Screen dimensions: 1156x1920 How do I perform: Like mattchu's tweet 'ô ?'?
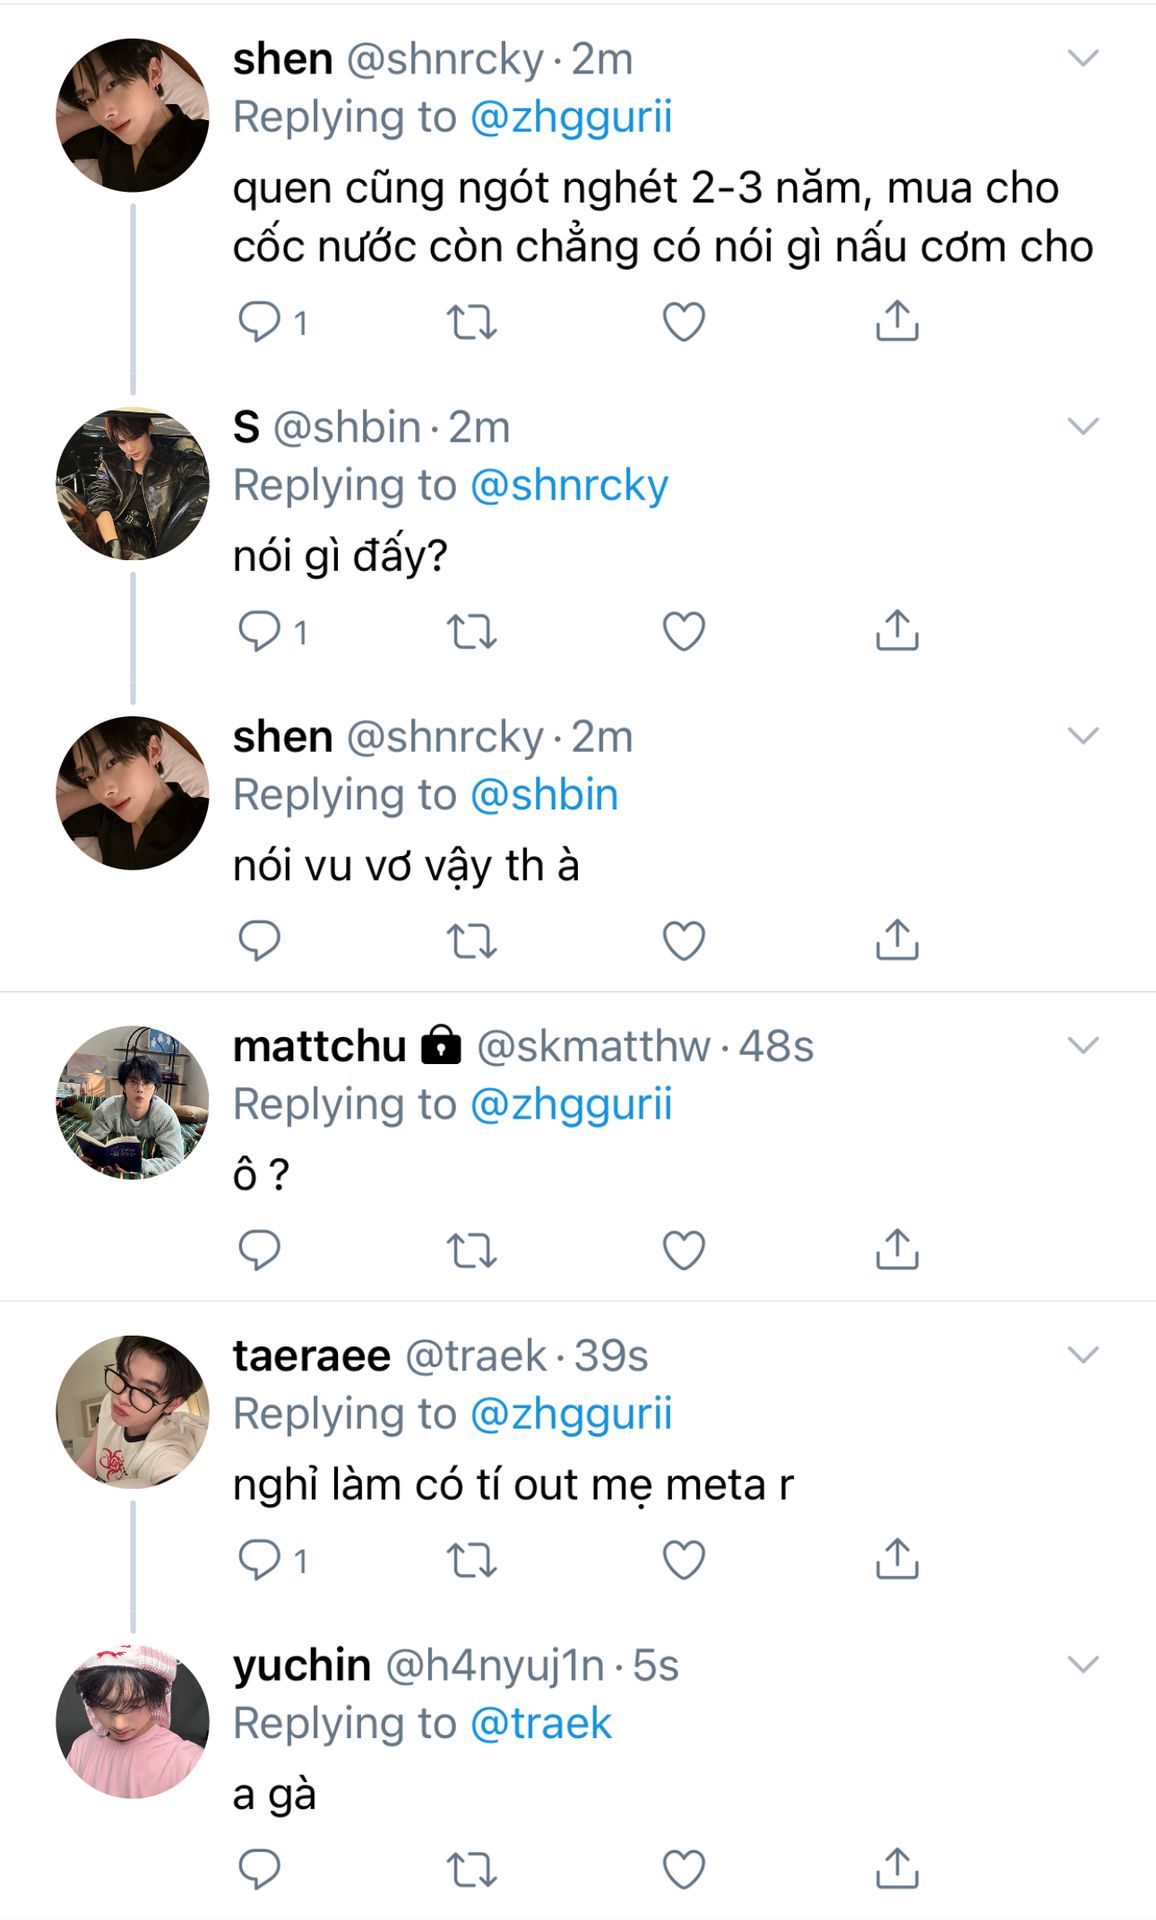click(684, 1249)
